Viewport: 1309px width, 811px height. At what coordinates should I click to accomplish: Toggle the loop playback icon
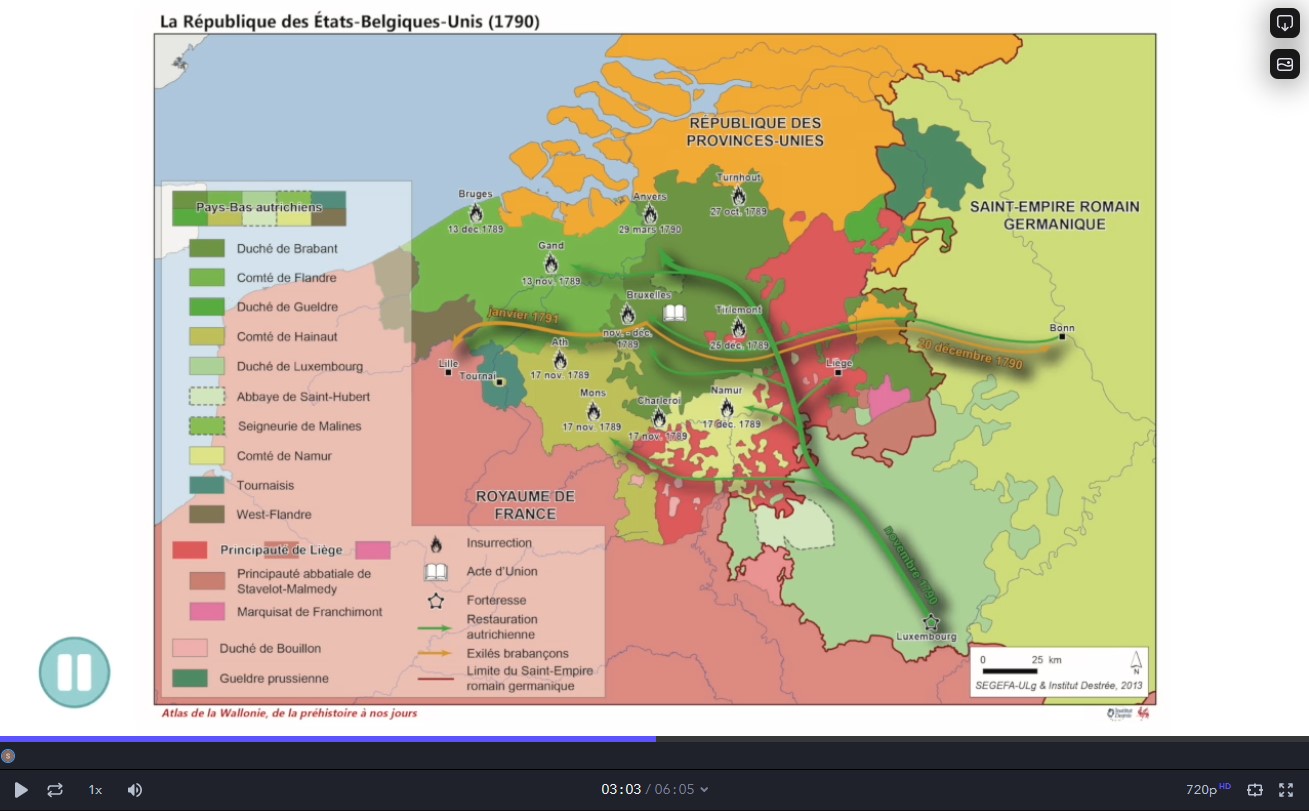(x=55, y=790)
